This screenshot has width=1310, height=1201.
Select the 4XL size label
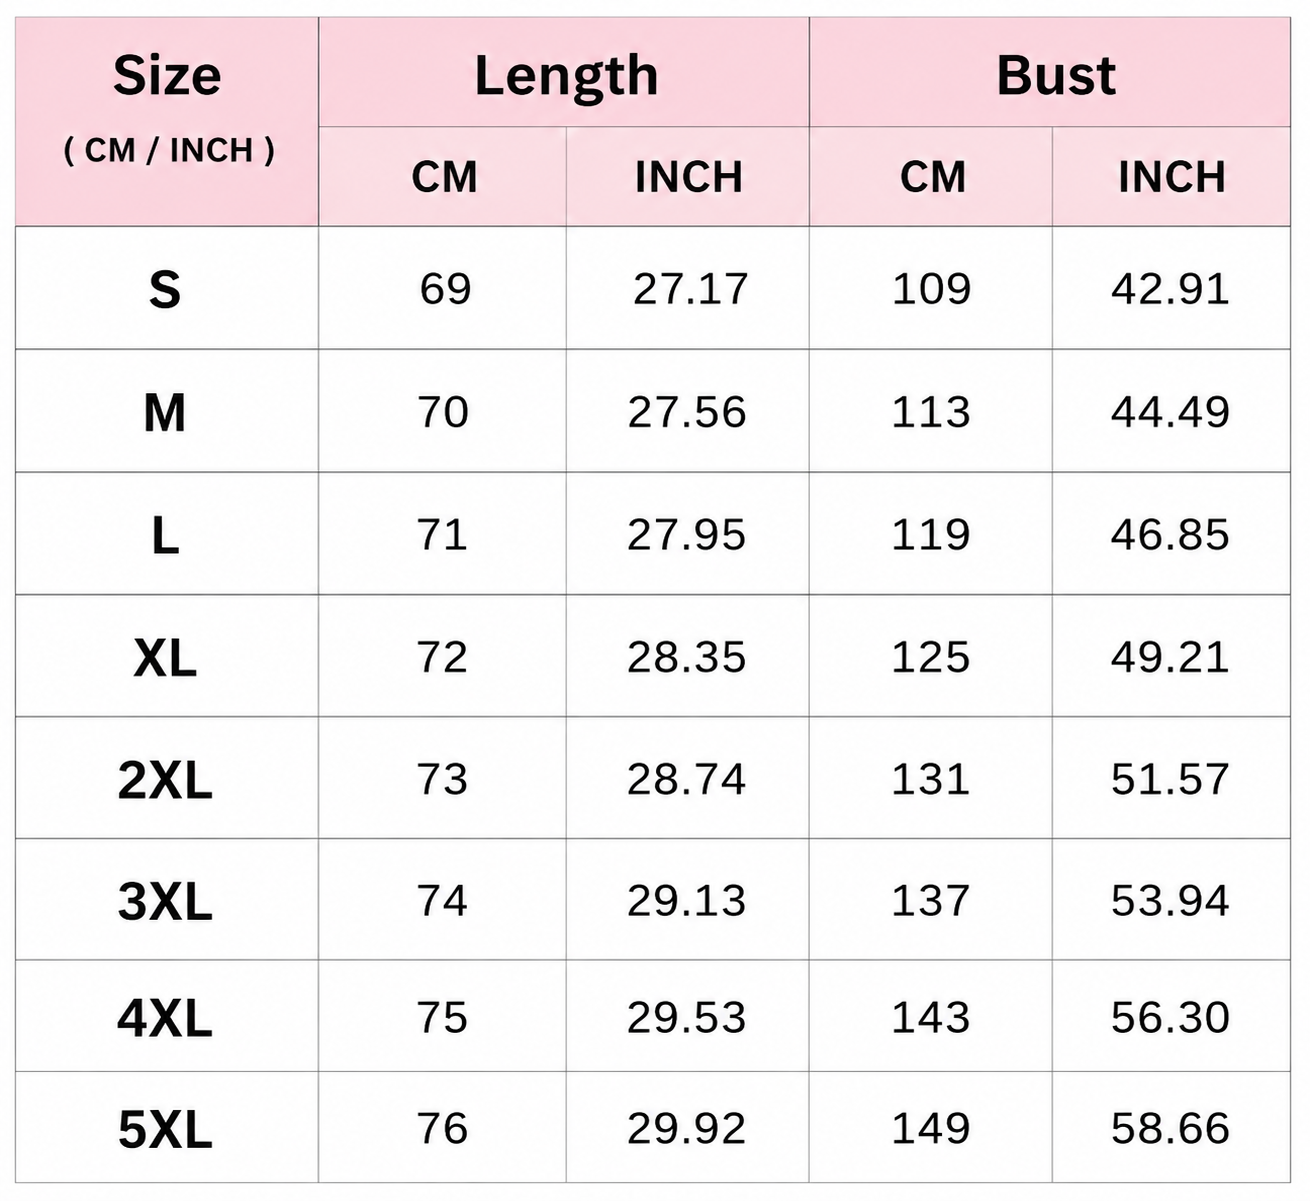166,1018
